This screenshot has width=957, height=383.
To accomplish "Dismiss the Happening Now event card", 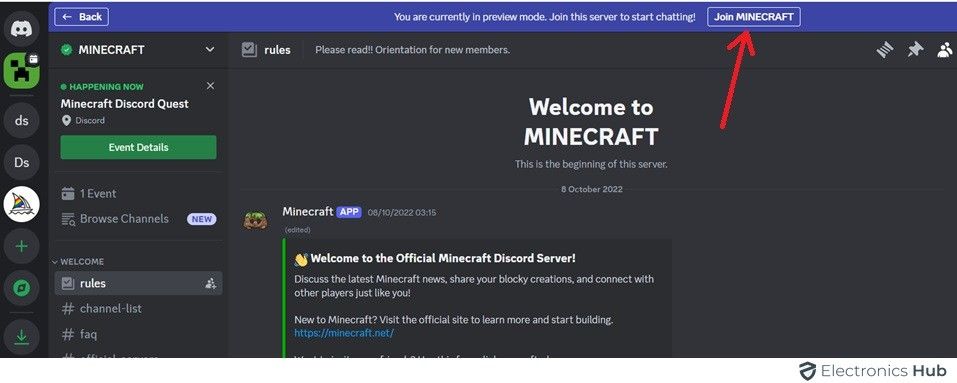I will coord(211,86).
